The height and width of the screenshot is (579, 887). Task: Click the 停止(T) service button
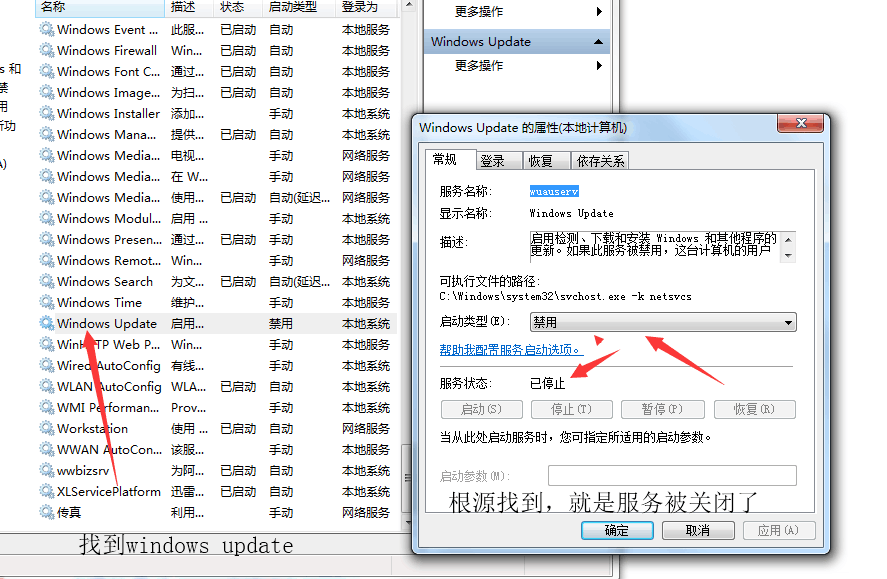coord(571,409)
